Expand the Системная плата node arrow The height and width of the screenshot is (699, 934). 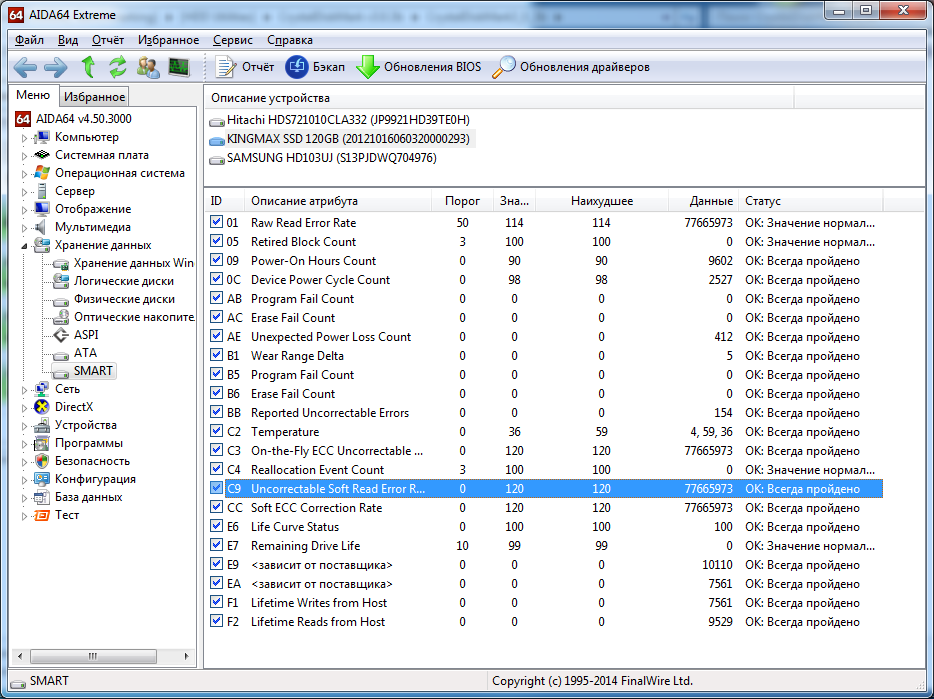pos(24,156)
